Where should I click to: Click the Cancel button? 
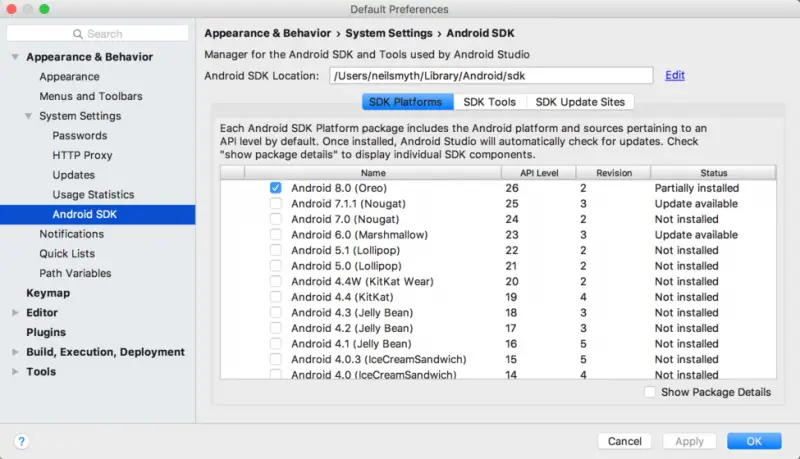(624, 441)
